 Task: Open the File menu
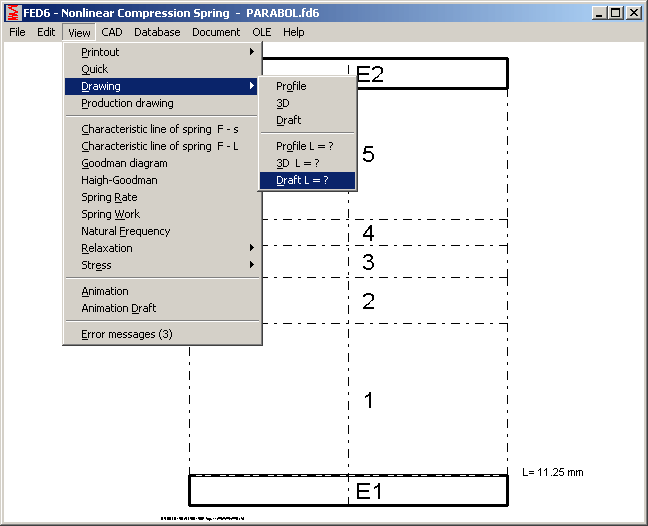tap(17, 32)
